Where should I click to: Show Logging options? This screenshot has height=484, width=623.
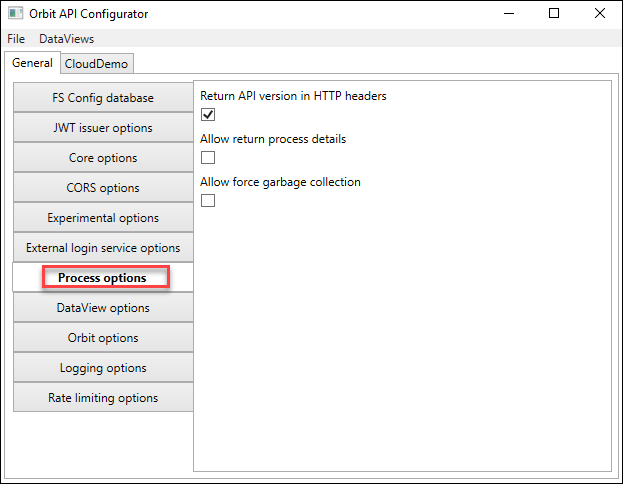(x=103, y=368)
